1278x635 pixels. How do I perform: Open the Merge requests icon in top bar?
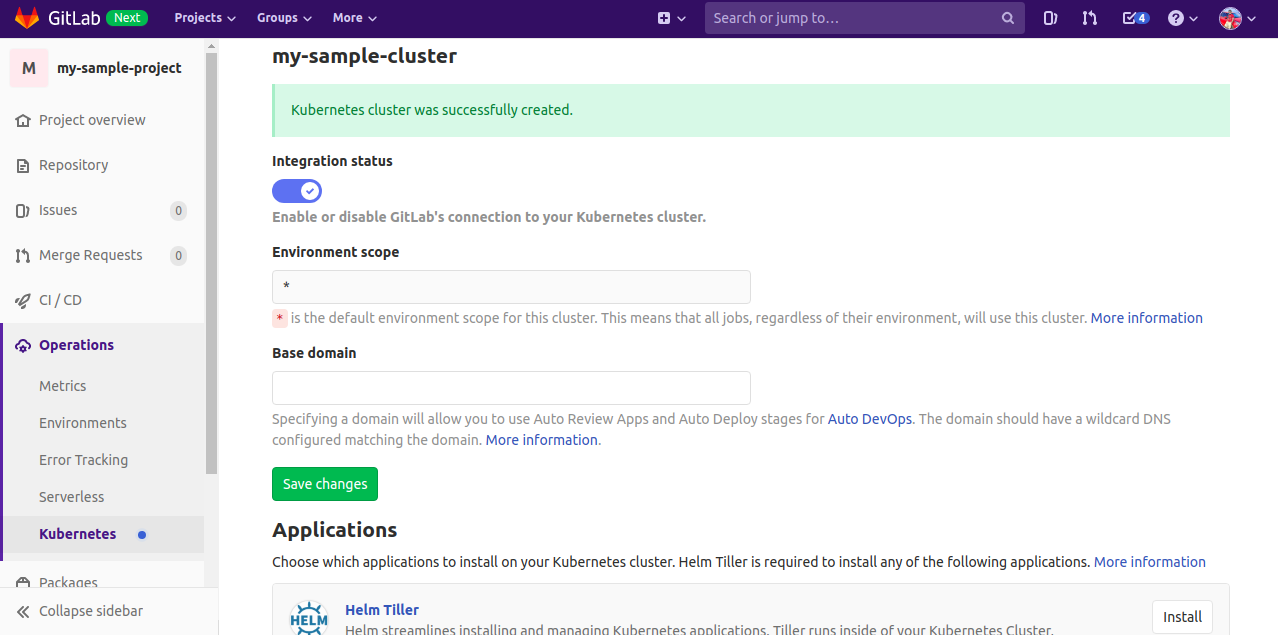(x=1090, y=18)
